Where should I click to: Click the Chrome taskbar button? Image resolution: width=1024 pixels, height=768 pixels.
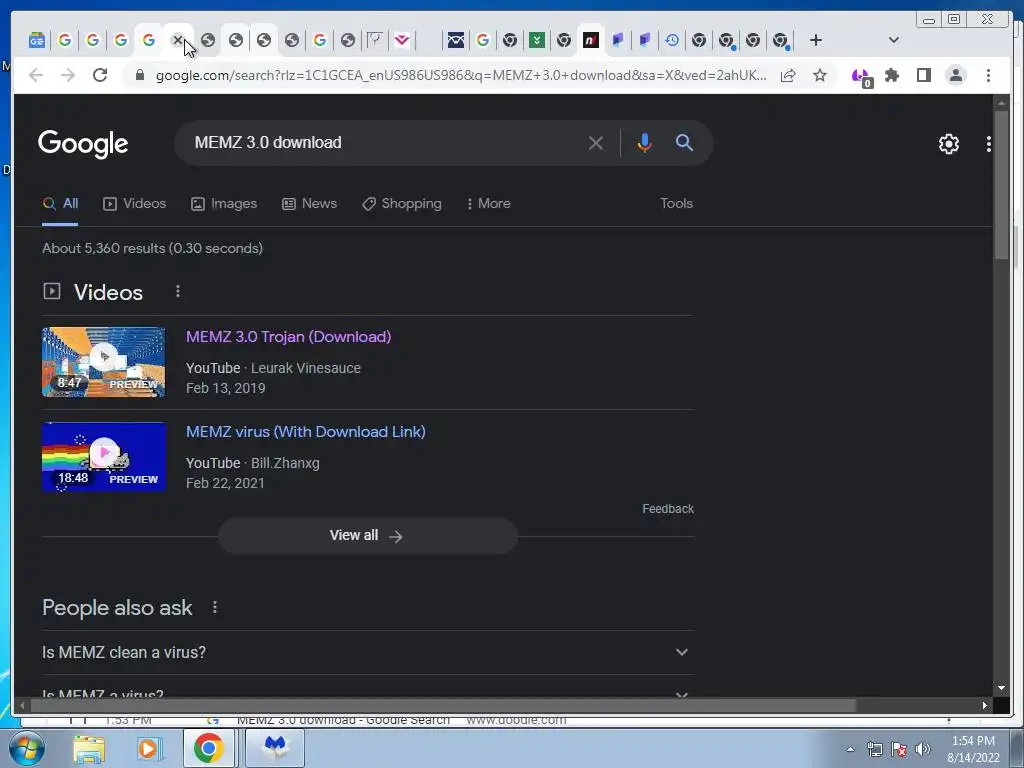coord(208,748)
